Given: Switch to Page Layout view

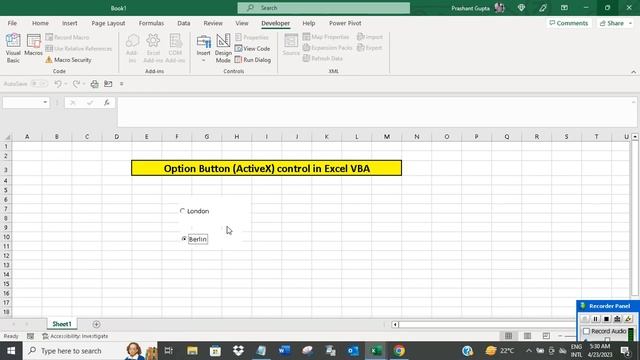Looking at the screenshot, I should click(x=527, y=336).
